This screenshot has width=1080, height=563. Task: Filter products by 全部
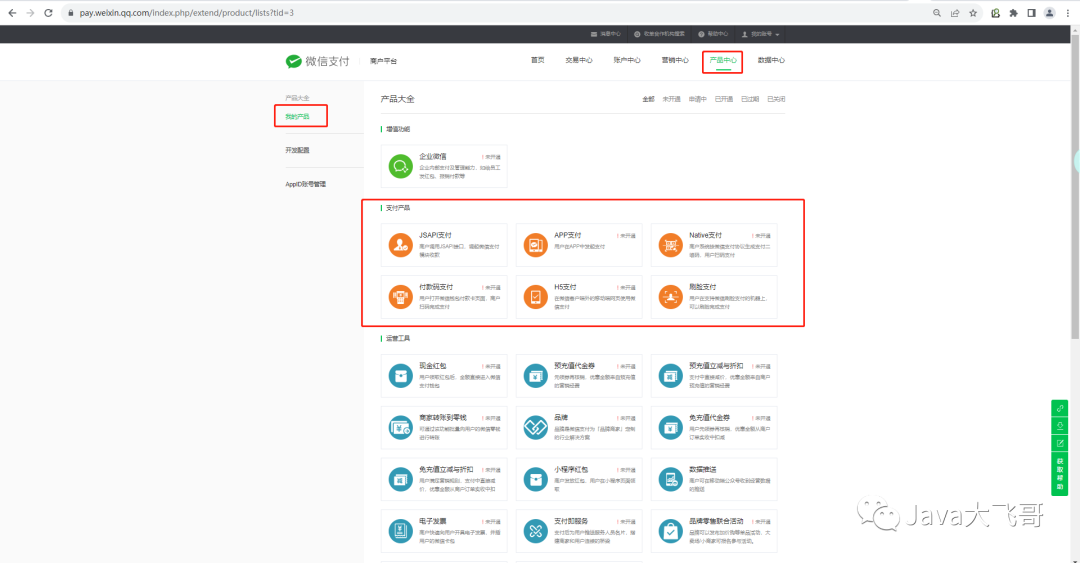pyautogui.click(x=648, y=99)
